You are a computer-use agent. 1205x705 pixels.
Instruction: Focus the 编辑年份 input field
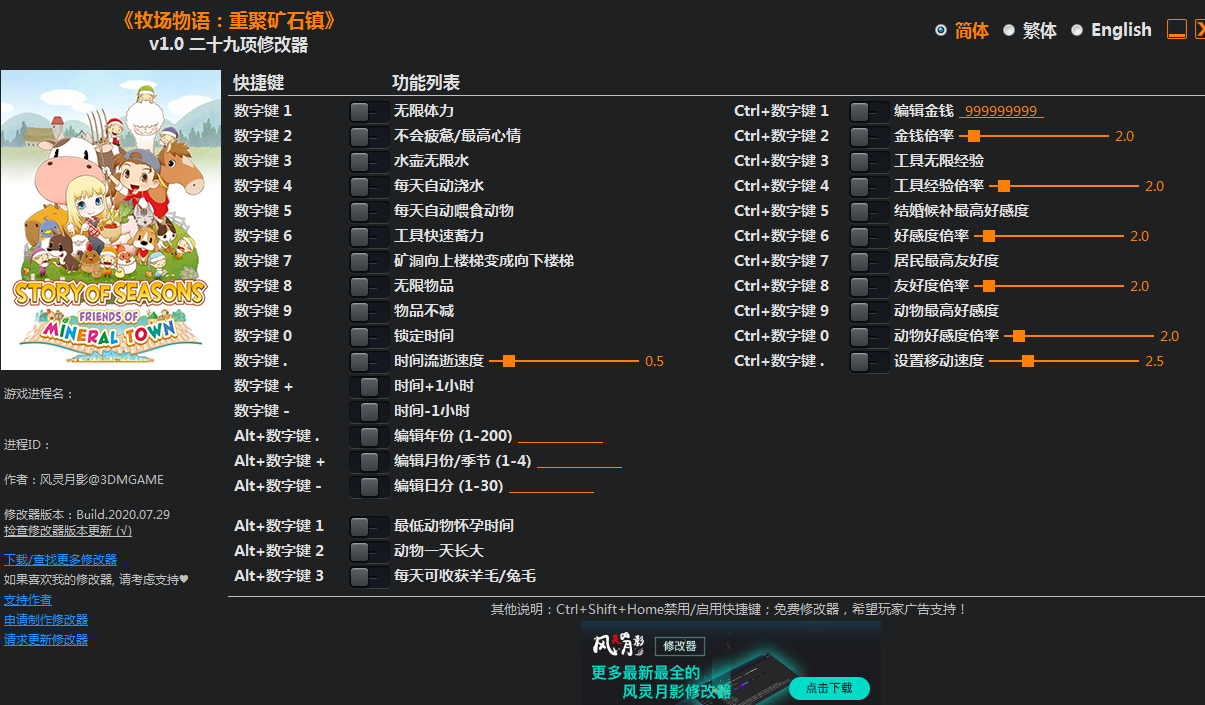click(x=560, y=436)
